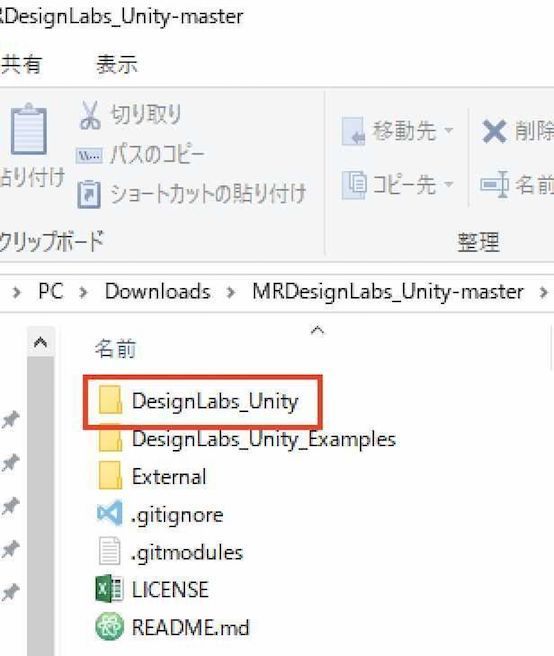
Task: Click ショートカットの貼り付け command
Action: pyautogui.click(x=208, y=194)
